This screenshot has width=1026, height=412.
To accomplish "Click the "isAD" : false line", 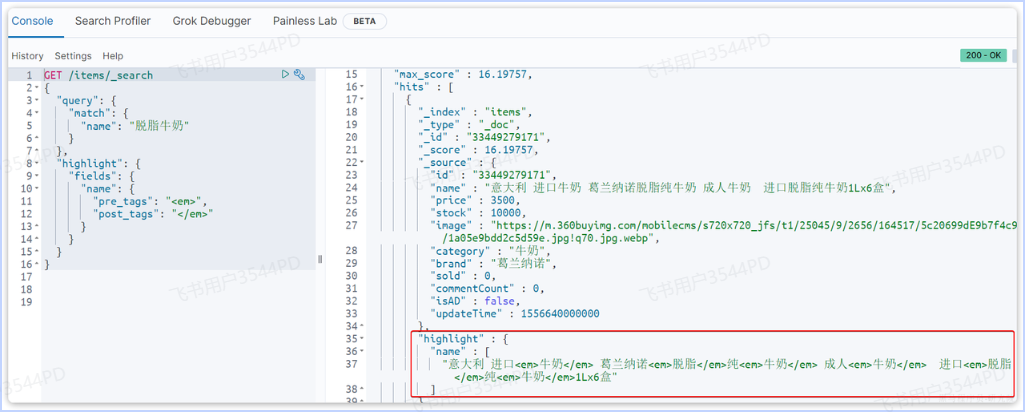I will pos(476,301).
